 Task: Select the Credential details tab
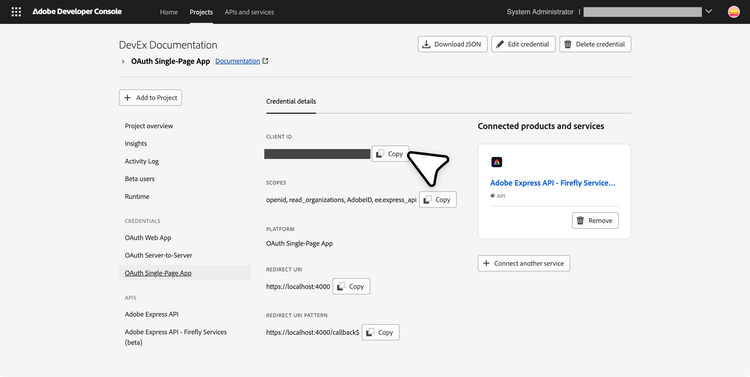[291, 101]
